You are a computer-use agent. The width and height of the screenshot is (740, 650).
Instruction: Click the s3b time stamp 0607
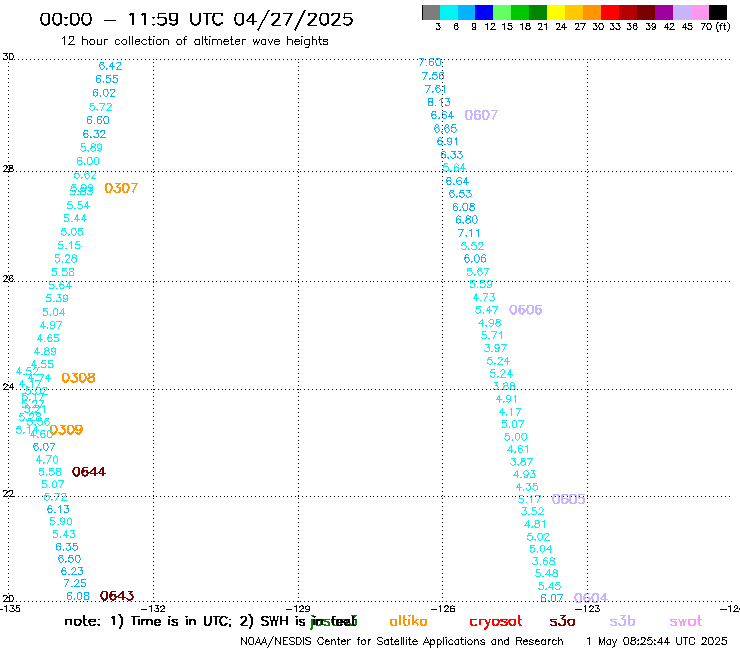[x=481, y=115]
